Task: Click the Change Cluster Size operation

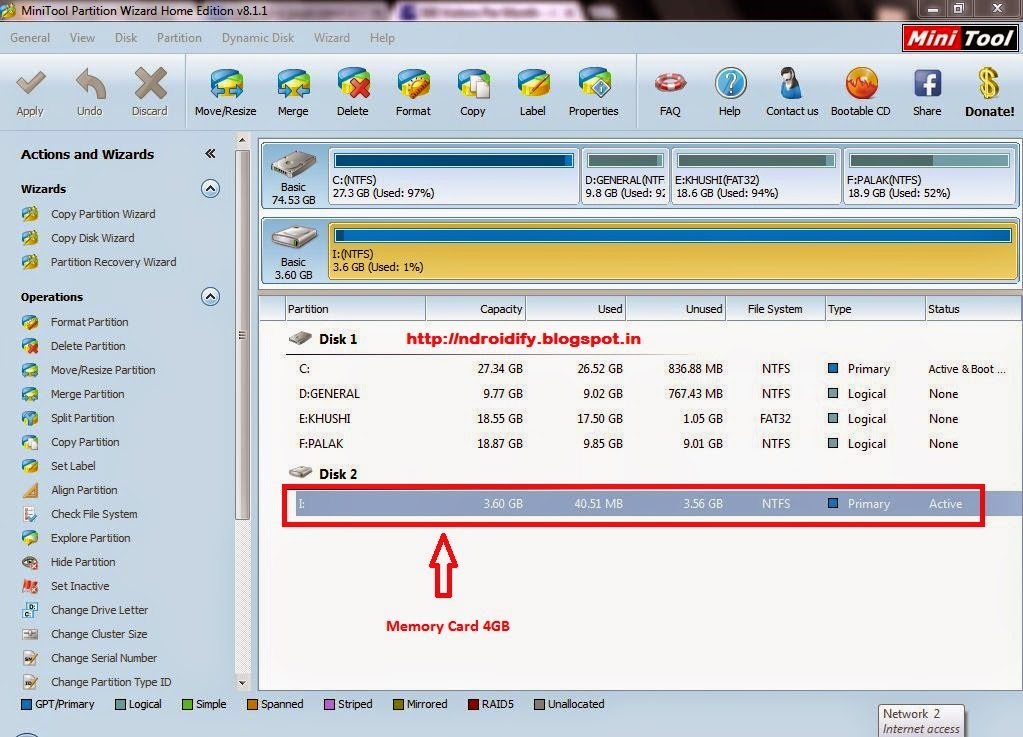Action: (99, 634)
